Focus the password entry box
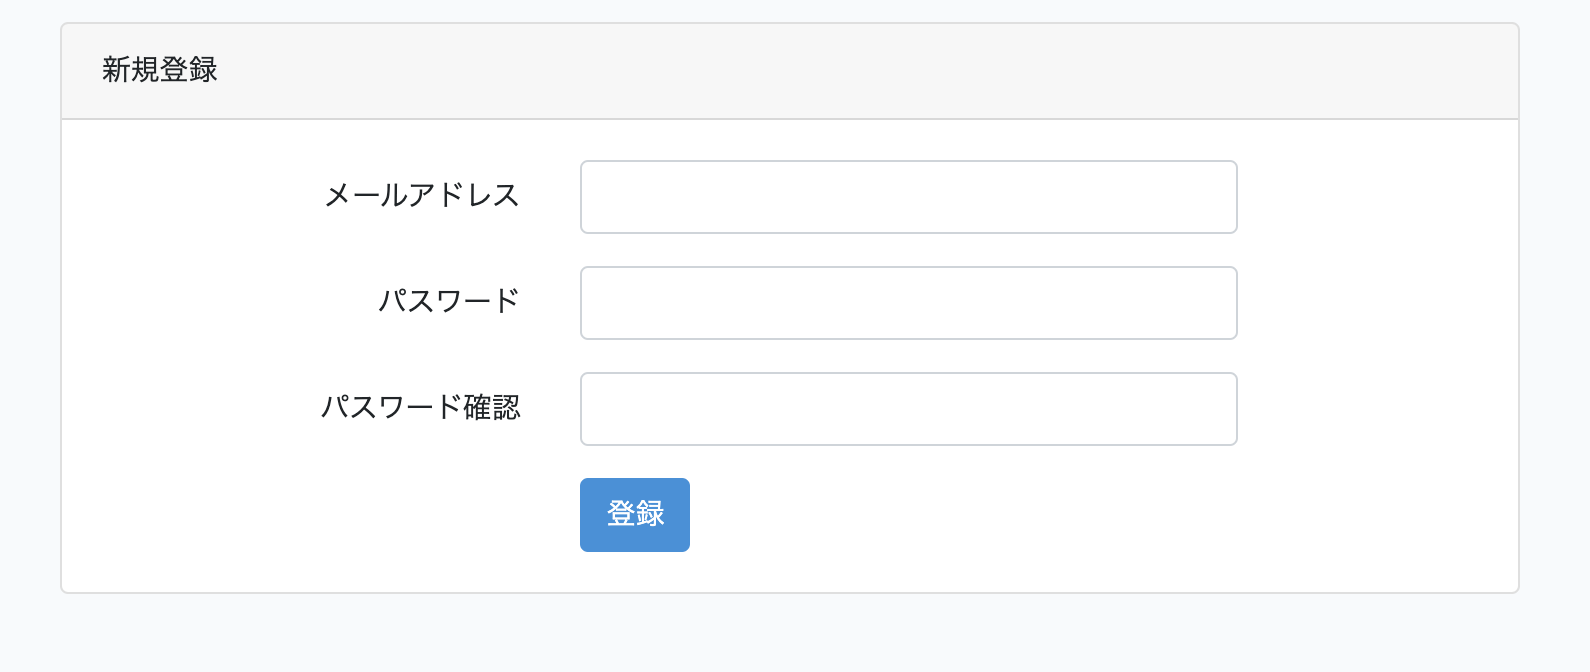This screenshot has width=1590, height=672. tap(908, 303)
